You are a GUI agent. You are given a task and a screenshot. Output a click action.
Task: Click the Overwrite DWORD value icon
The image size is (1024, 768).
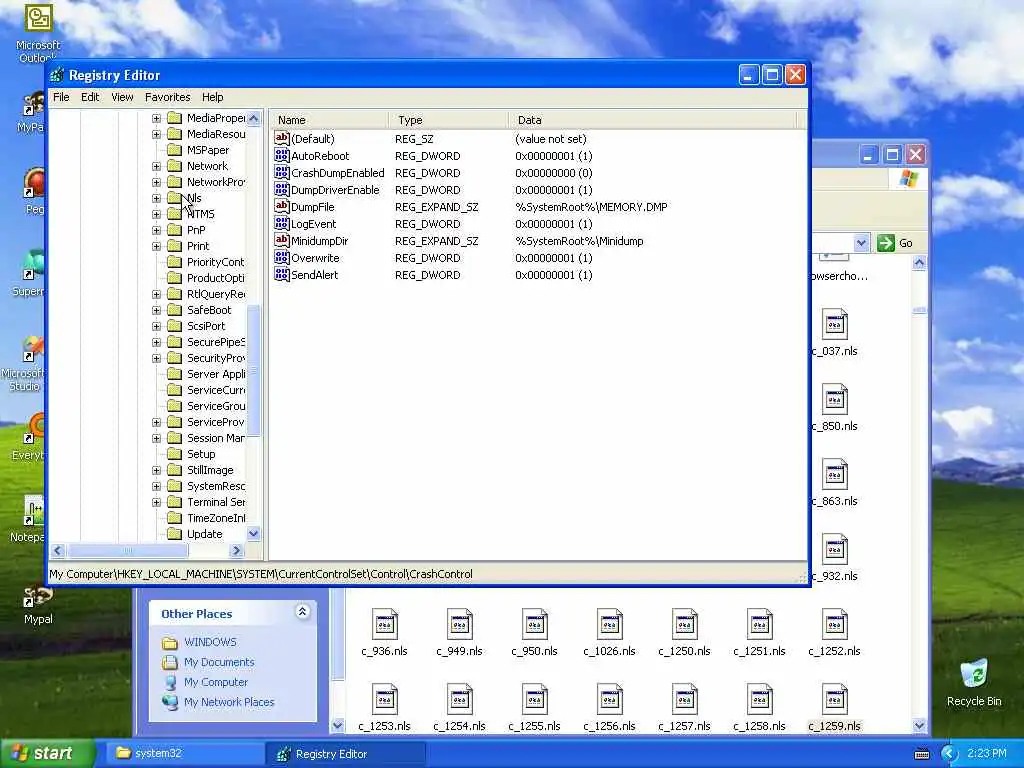point(281,257)
